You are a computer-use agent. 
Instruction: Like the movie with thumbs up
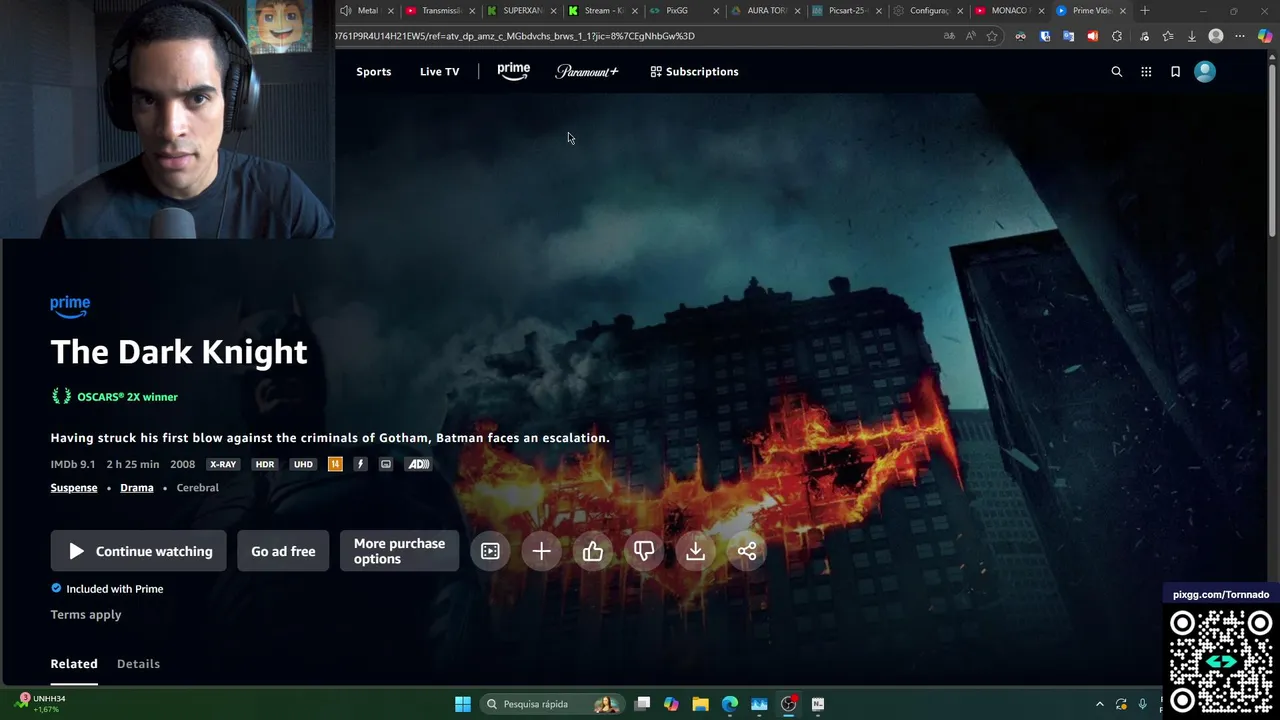point(593,551)
